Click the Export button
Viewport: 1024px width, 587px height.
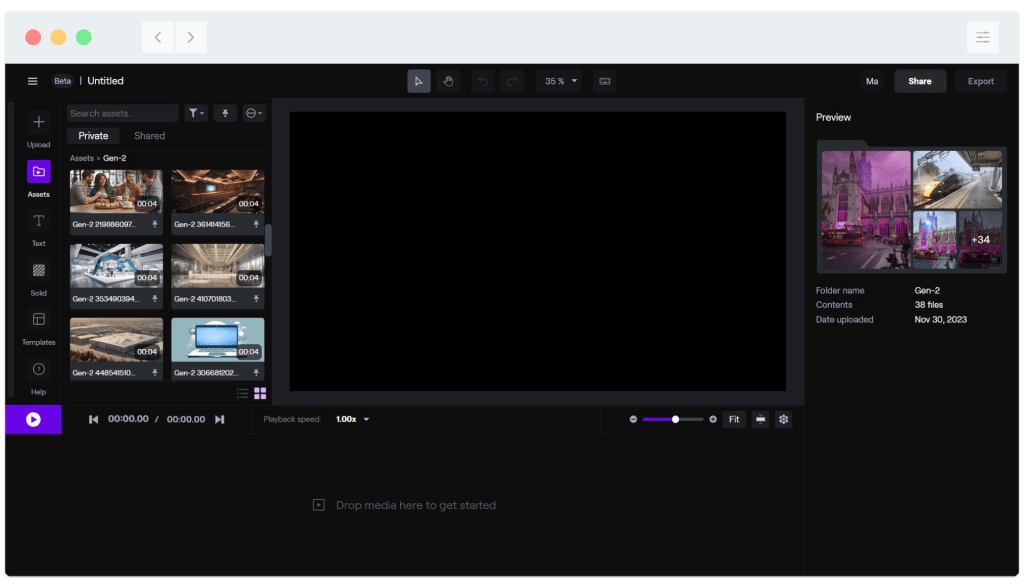pyautogui.click(x=980, y=81)
